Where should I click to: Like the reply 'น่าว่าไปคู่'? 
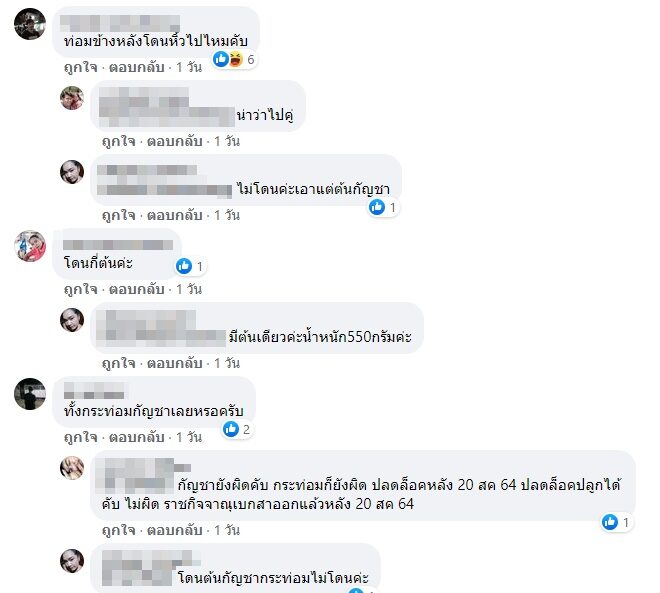(x=118, y=141)
